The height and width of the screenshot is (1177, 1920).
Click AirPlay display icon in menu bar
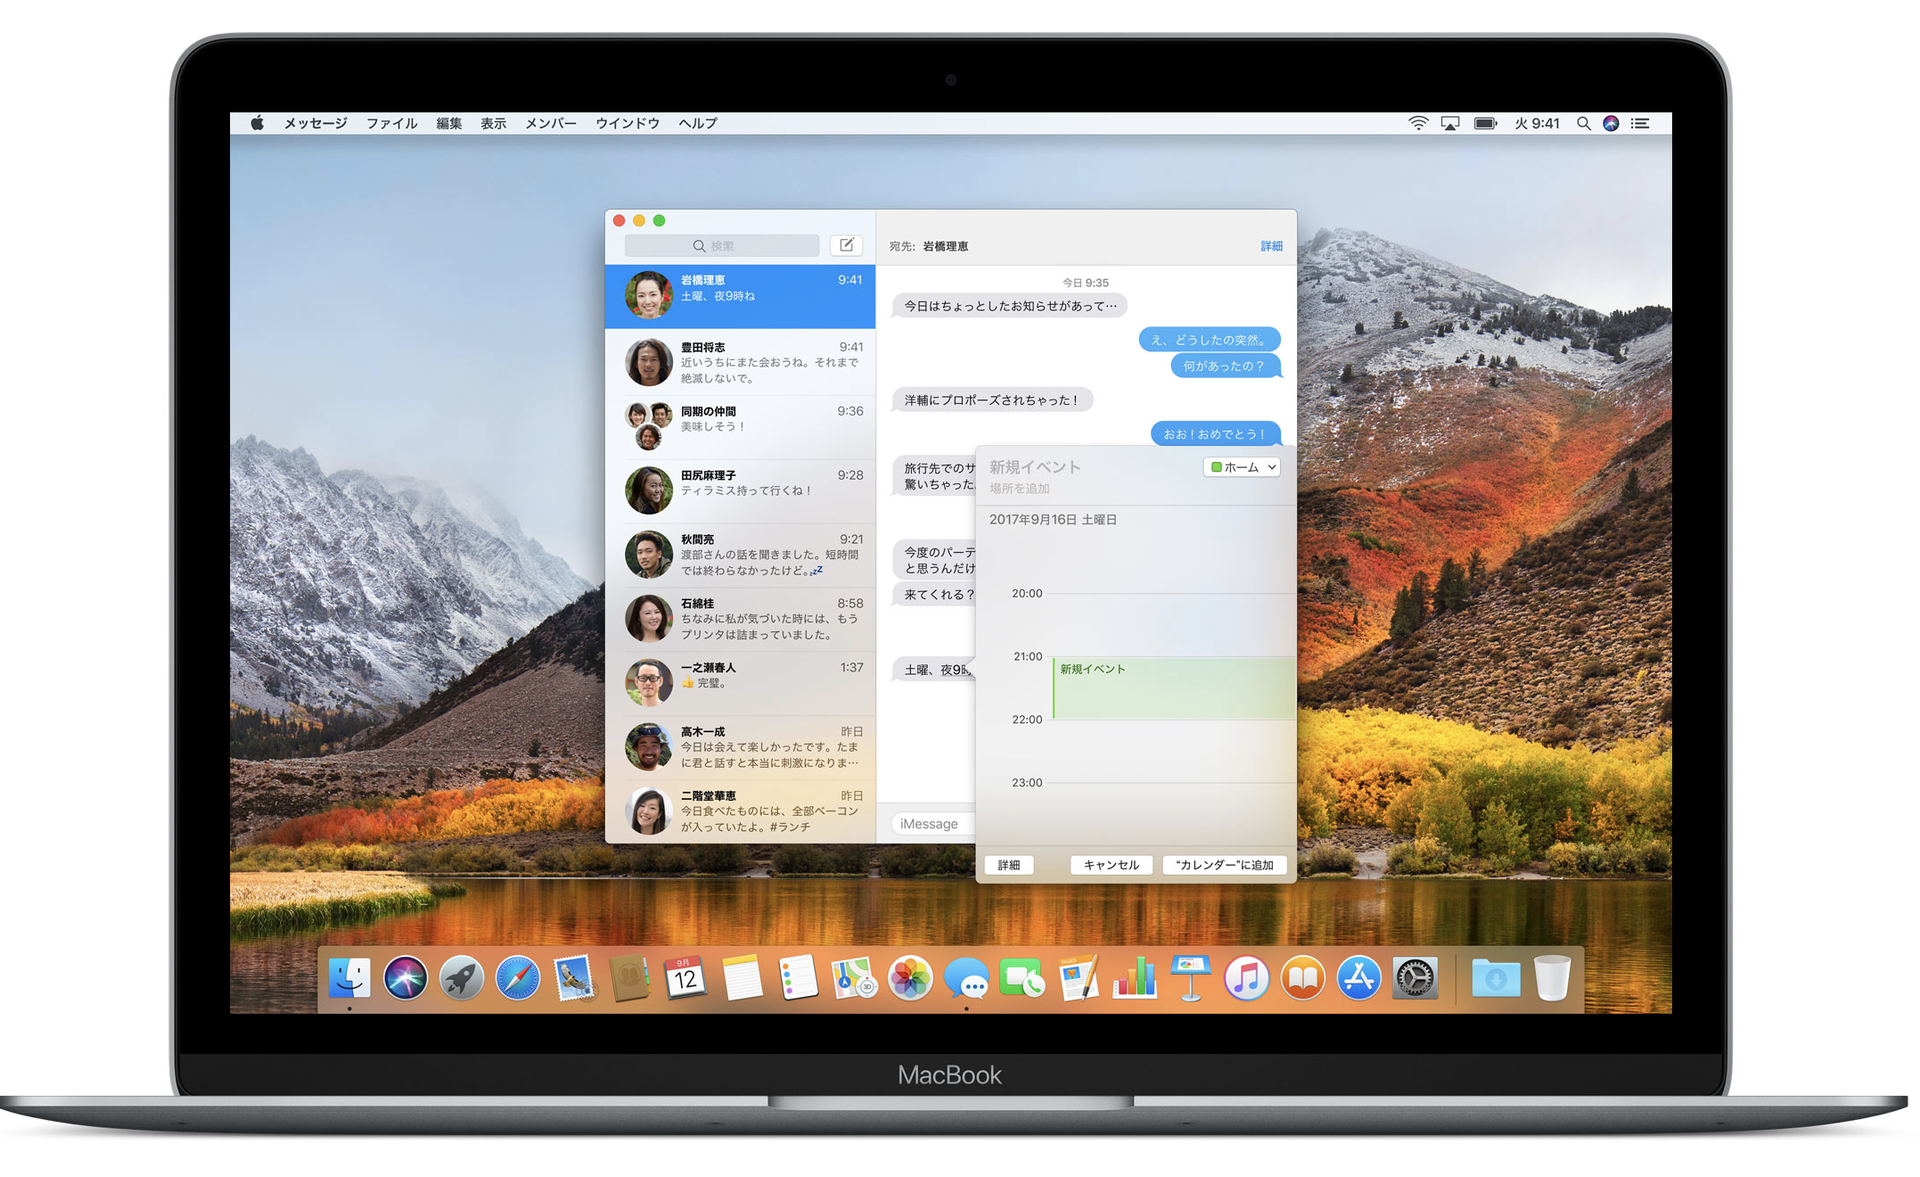(1450, 123)
